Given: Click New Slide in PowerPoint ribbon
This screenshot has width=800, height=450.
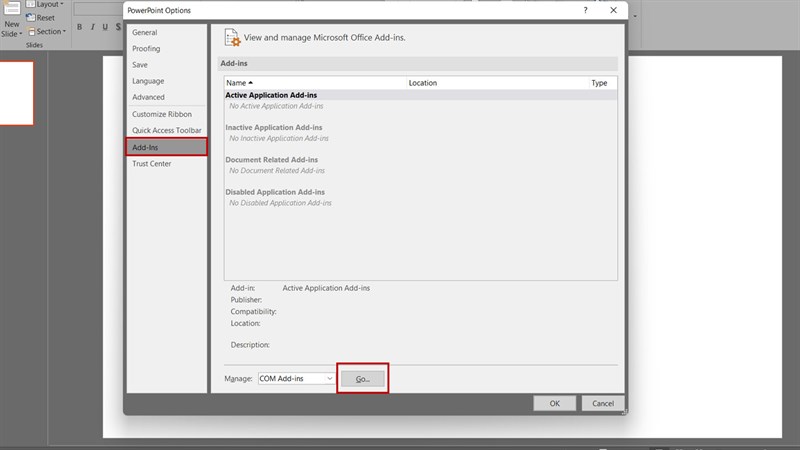Looking at the screenshot, I should click(11, 20).
